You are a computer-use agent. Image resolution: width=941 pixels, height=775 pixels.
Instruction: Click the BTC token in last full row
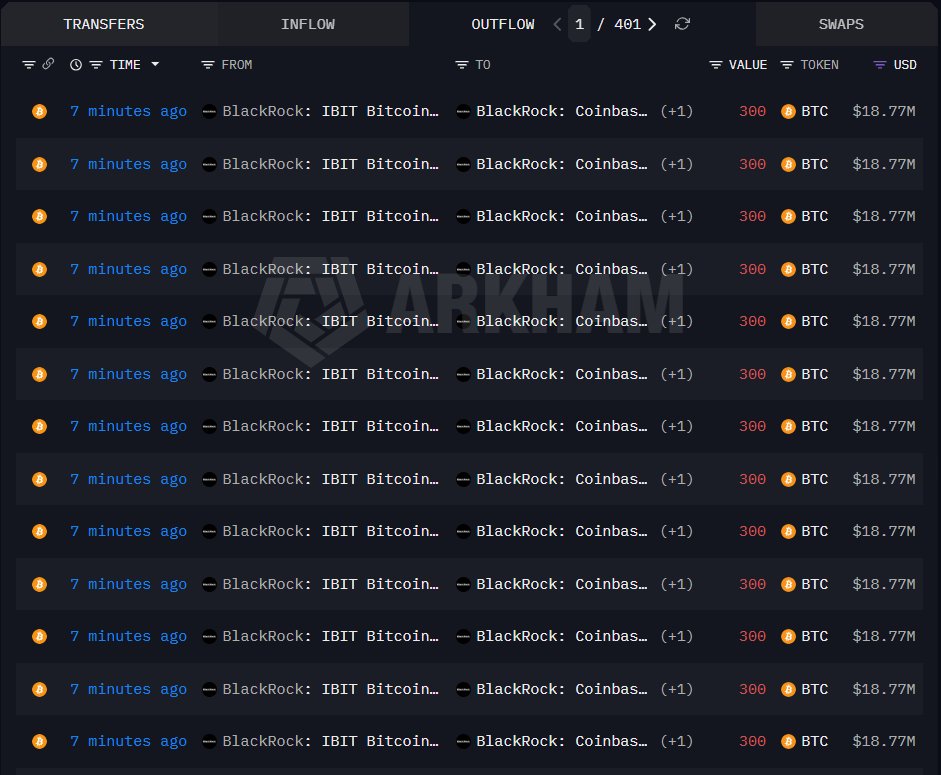[x=805, y=741]
